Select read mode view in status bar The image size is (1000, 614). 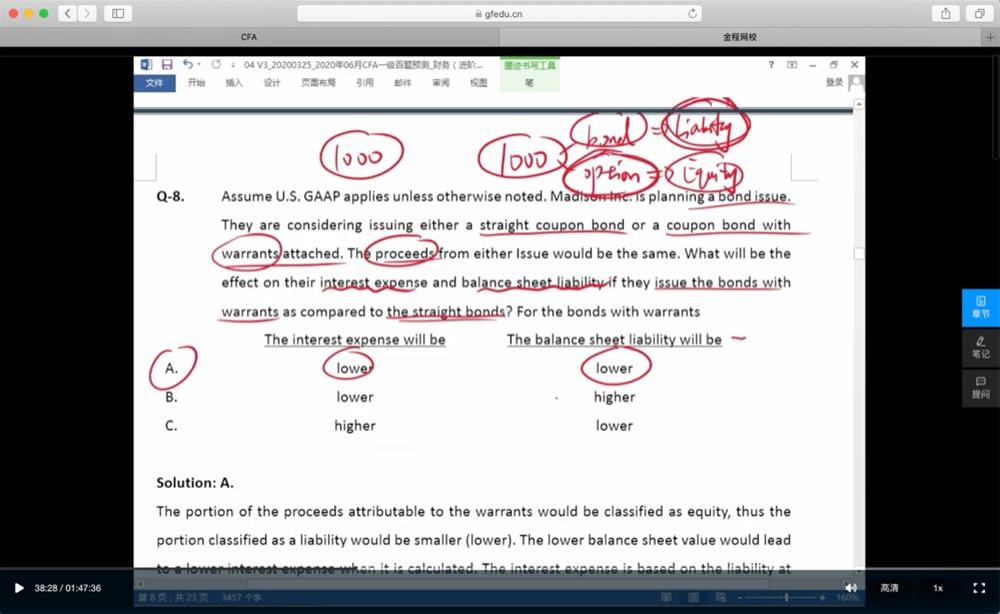[x=666, y=597]
